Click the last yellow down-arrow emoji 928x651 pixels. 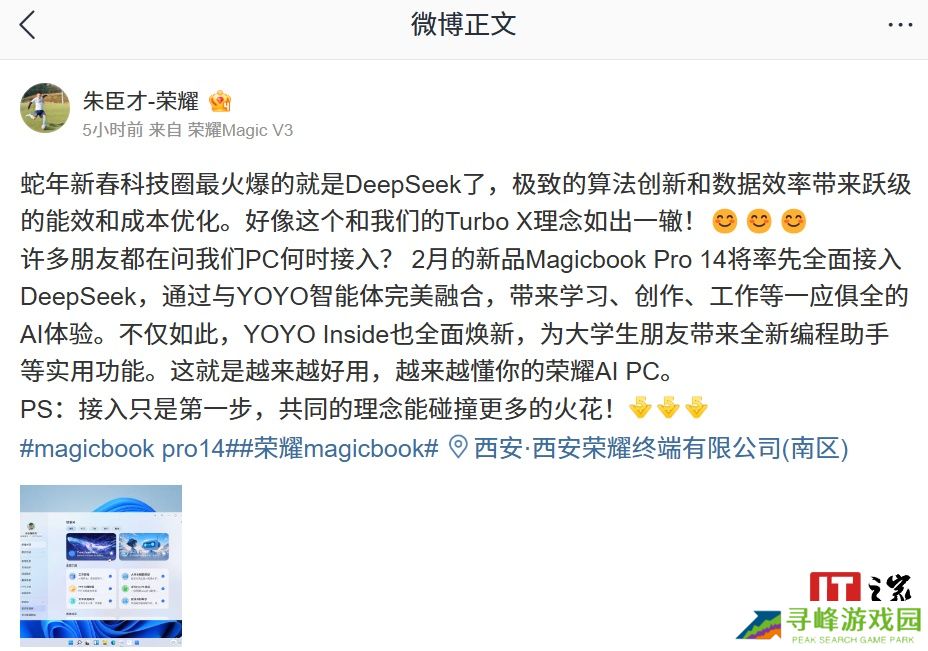point(696,407)
